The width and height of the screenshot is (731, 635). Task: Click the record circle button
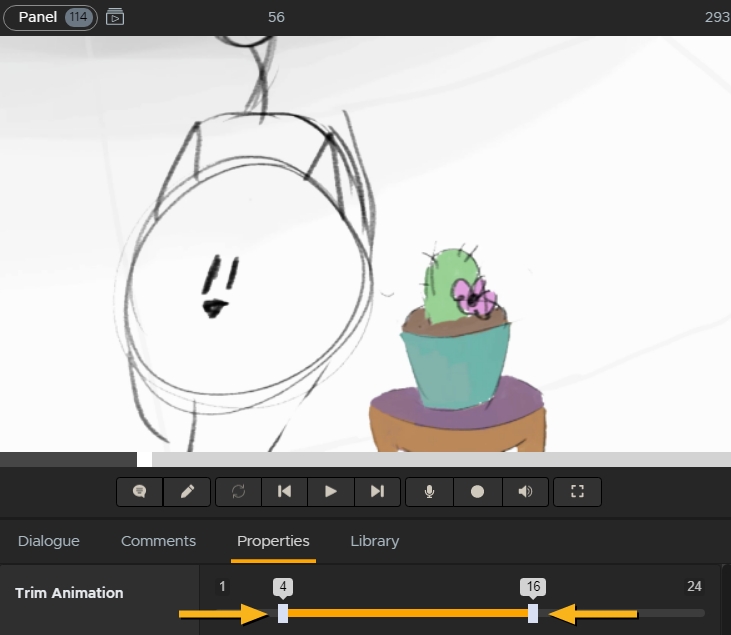pyautogui.click(x=477, y=492)
